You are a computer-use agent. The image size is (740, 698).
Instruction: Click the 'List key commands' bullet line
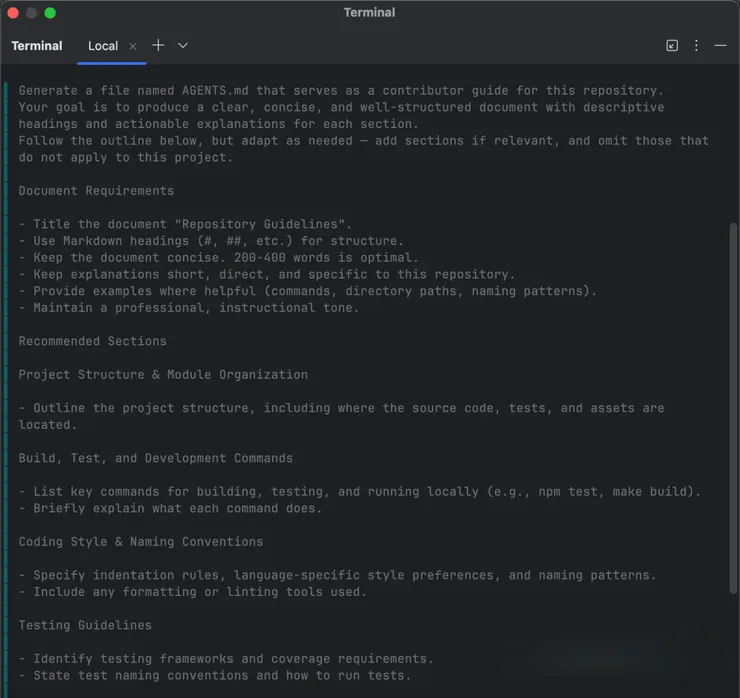360,492
